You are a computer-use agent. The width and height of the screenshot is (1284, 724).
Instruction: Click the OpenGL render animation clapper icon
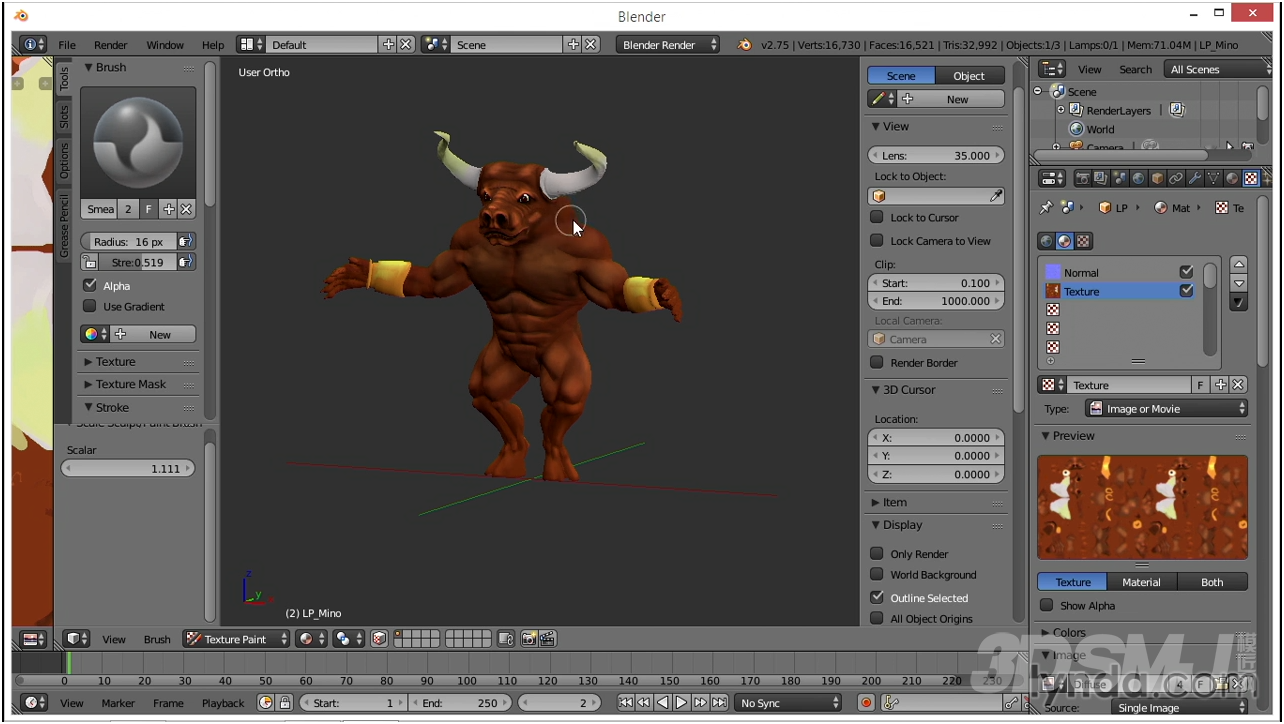pos(549,639)
